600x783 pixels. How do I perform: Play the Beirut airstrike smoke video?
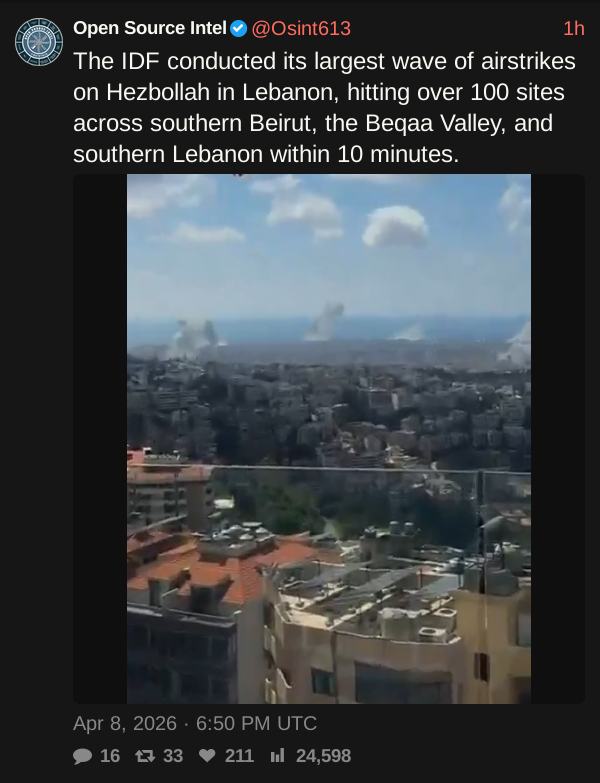click(x=329, y=439)
